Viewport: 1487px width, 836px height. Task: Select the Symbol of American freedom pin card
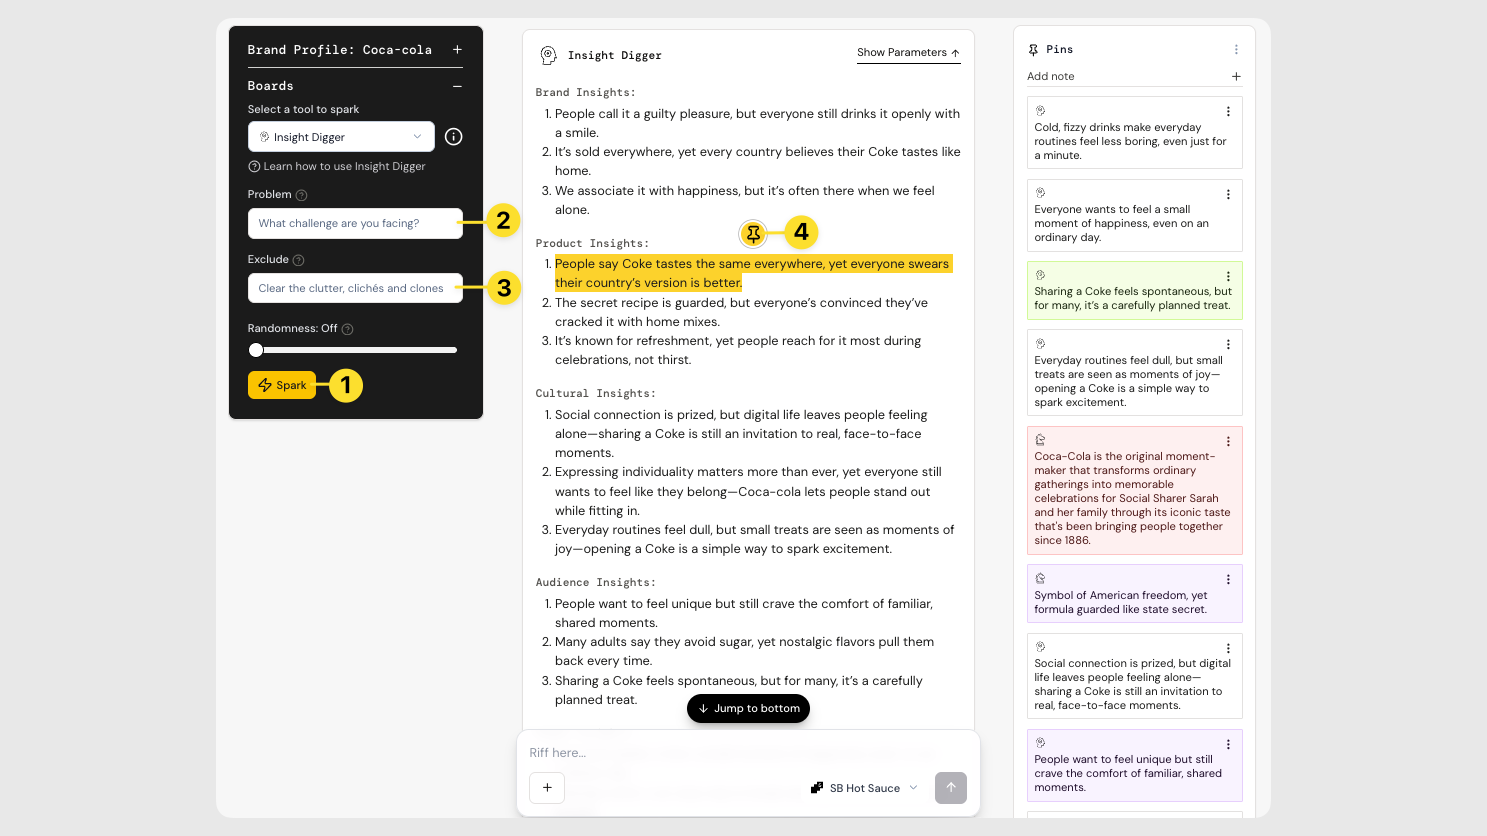1134,594
